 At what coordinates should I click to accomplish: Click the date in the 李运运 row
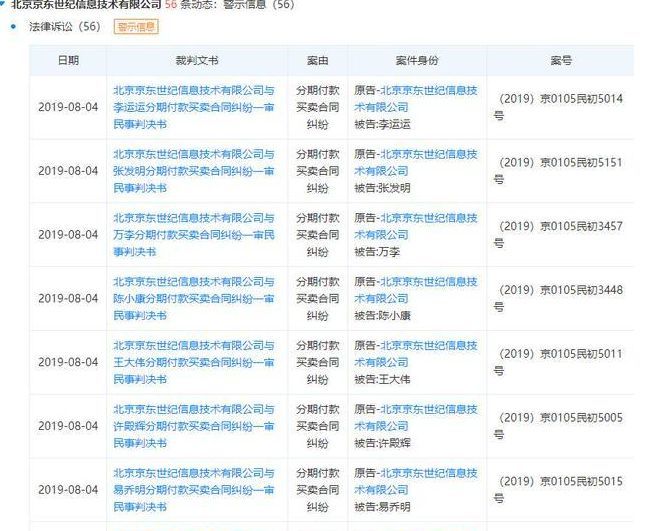(x=68, y=107)
